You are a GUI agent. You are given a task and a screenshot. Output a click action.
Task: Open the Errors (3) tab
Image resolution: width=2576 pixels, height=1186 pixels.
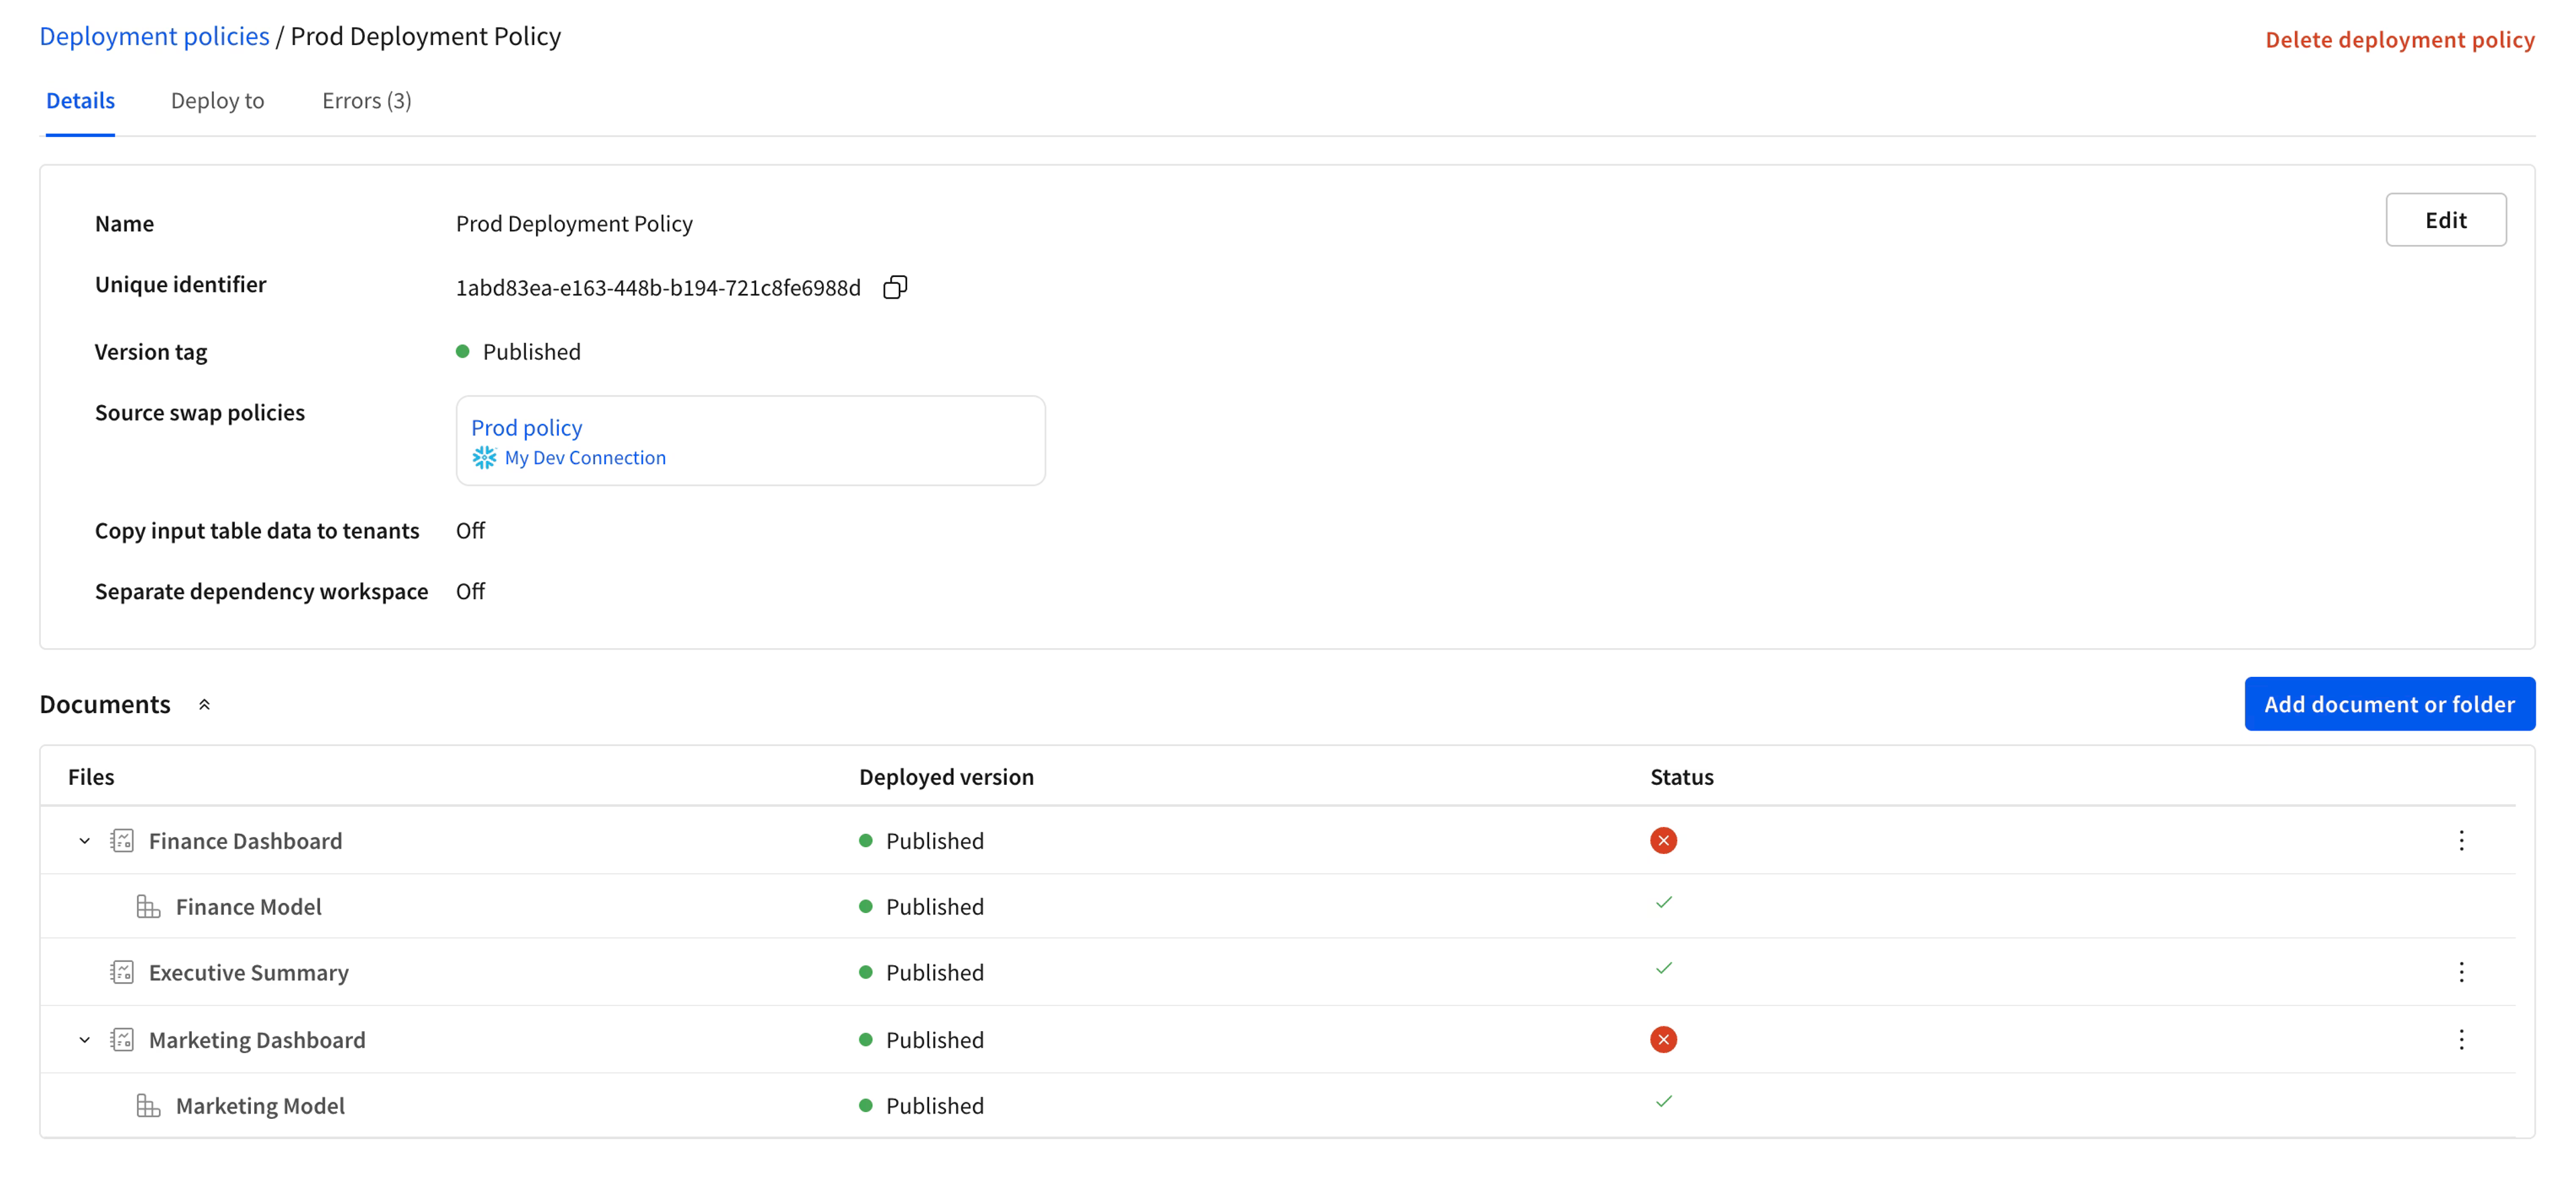366,101
